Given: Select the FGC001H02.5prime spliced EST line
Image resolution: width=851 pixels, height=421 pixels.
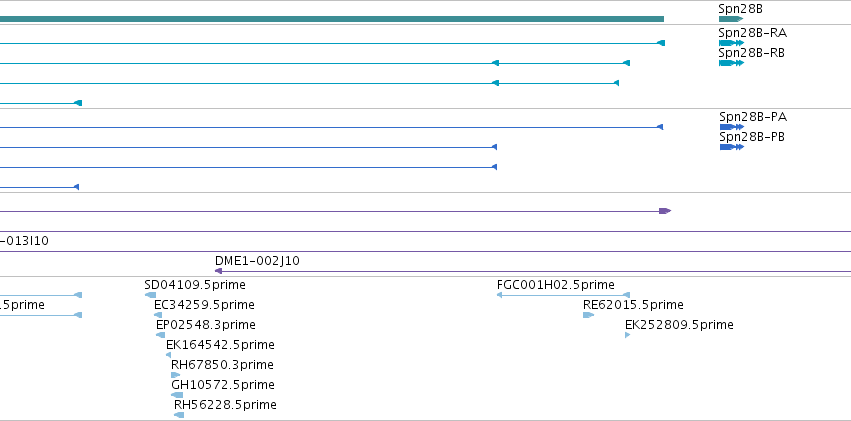Looking at the screenshot, I should [x=563, y=295].
